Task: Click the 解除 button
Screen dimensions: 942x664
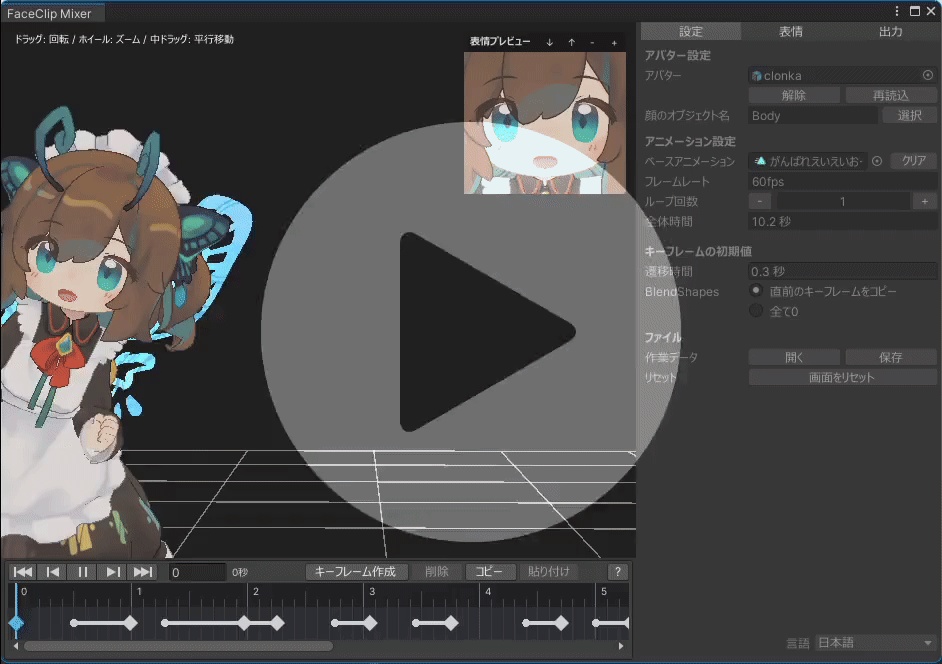Action: pos(794,95)
